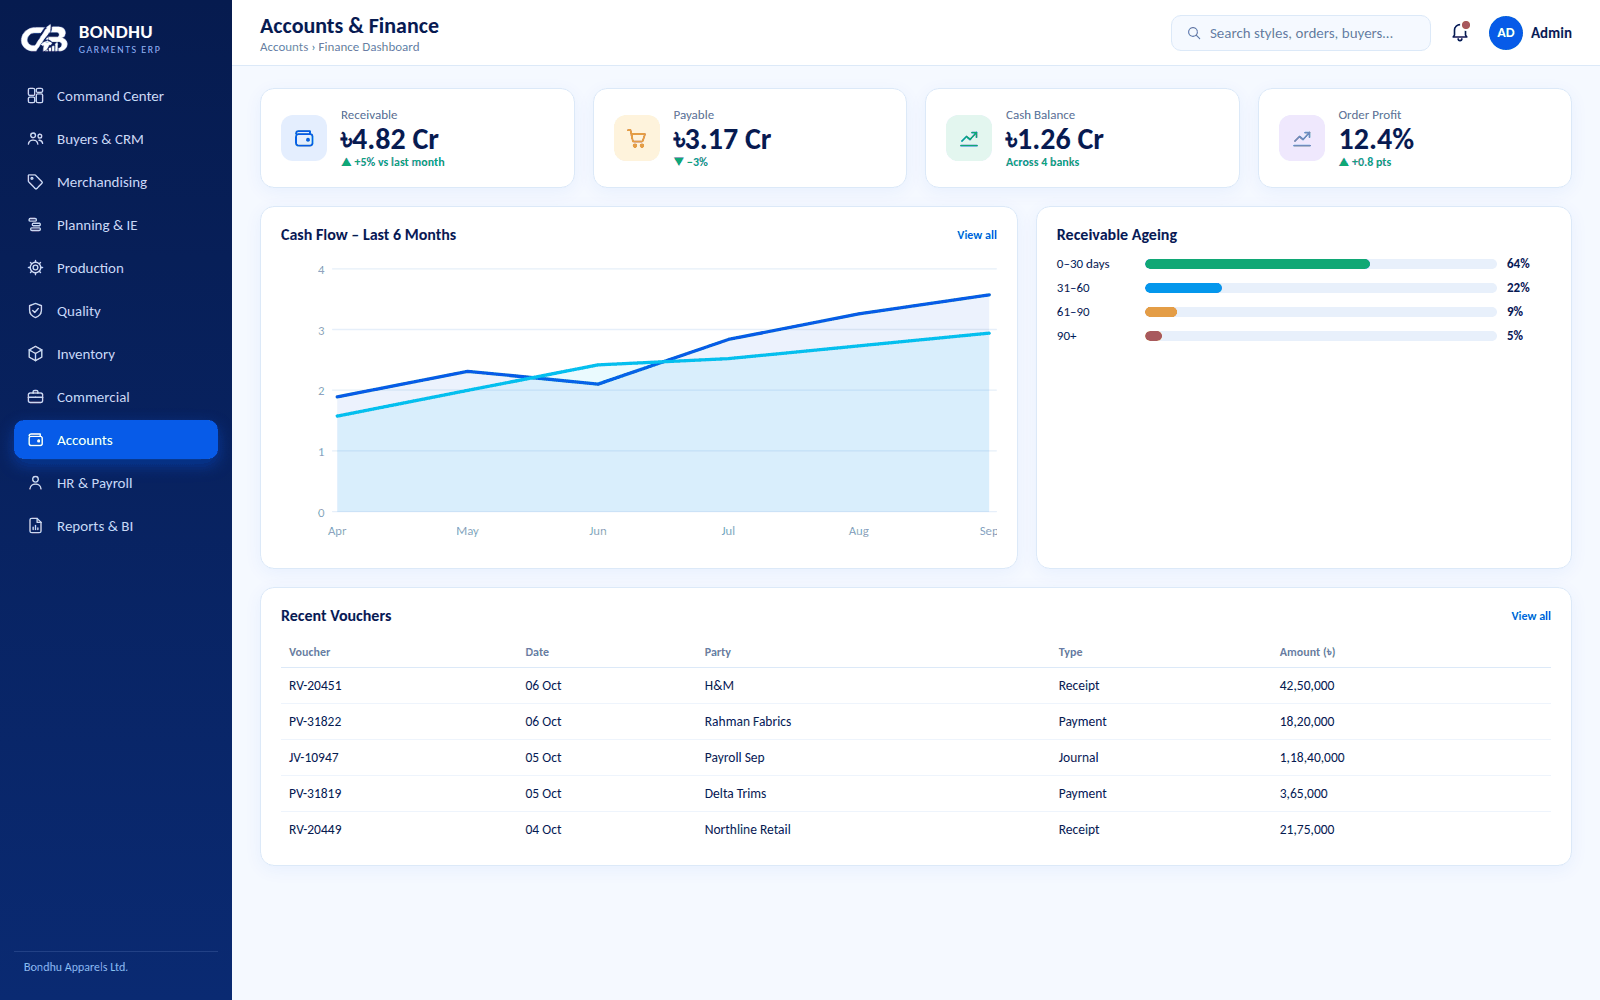This screenshot has width=1600, height=1000.
Task: Click the Cash Balance ৳1.26 Cr value
Action: coord(1055,139)
